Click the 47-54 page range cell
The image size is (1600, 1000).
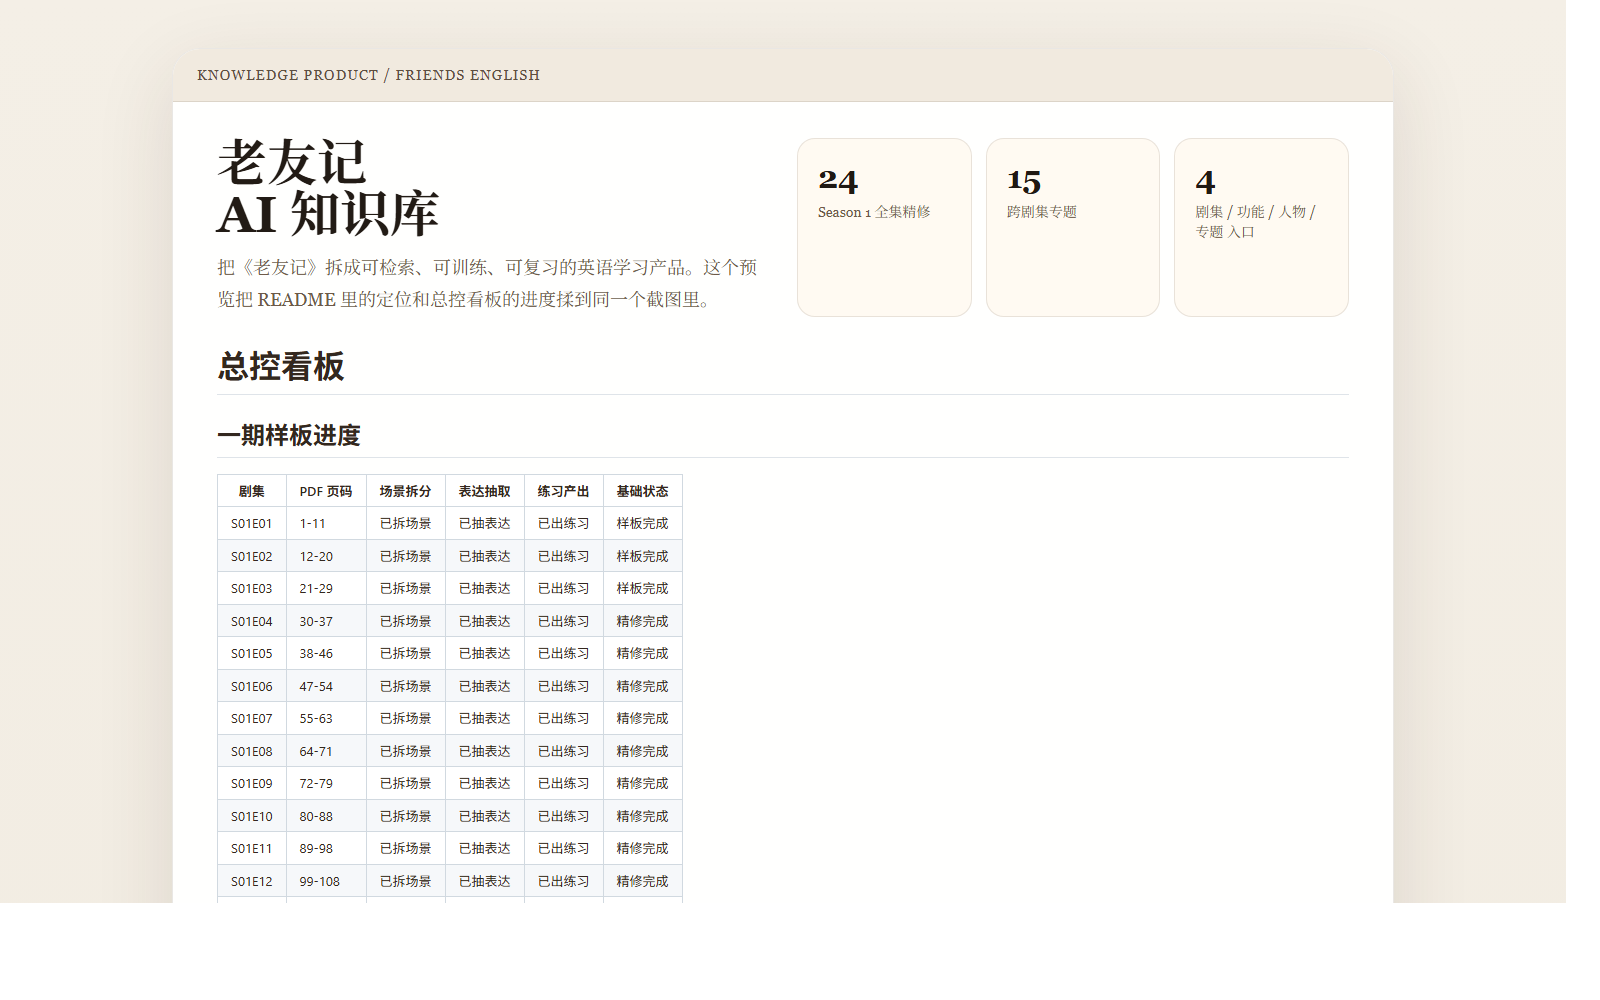point(316,686)
